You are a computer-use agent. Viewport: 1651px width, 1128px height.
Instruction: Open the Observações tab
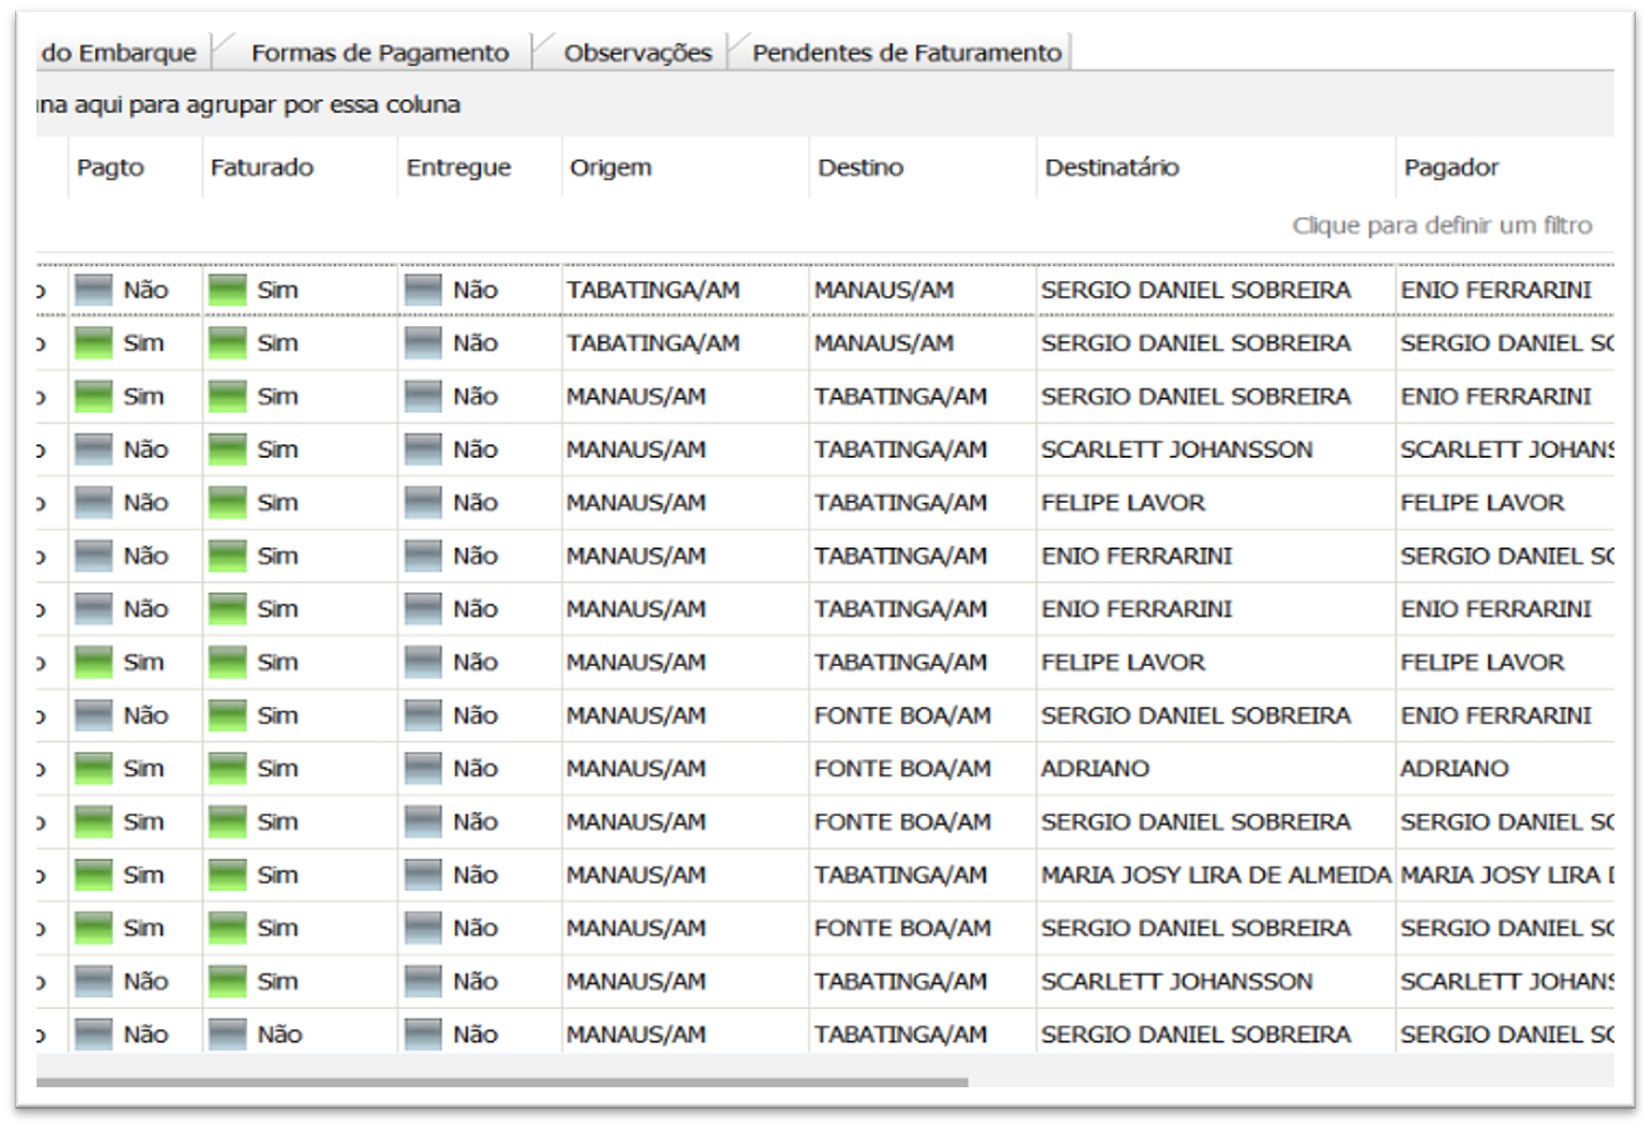coord(638,52)
